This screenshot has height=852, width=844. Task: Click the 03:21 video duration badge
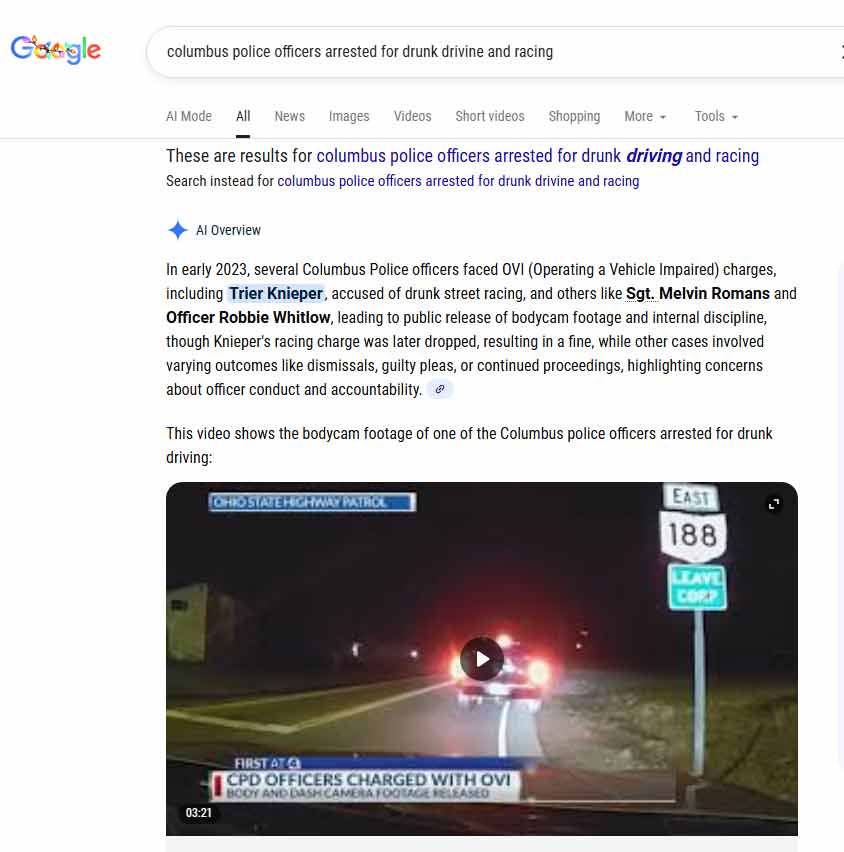click(x=198, y=813)
